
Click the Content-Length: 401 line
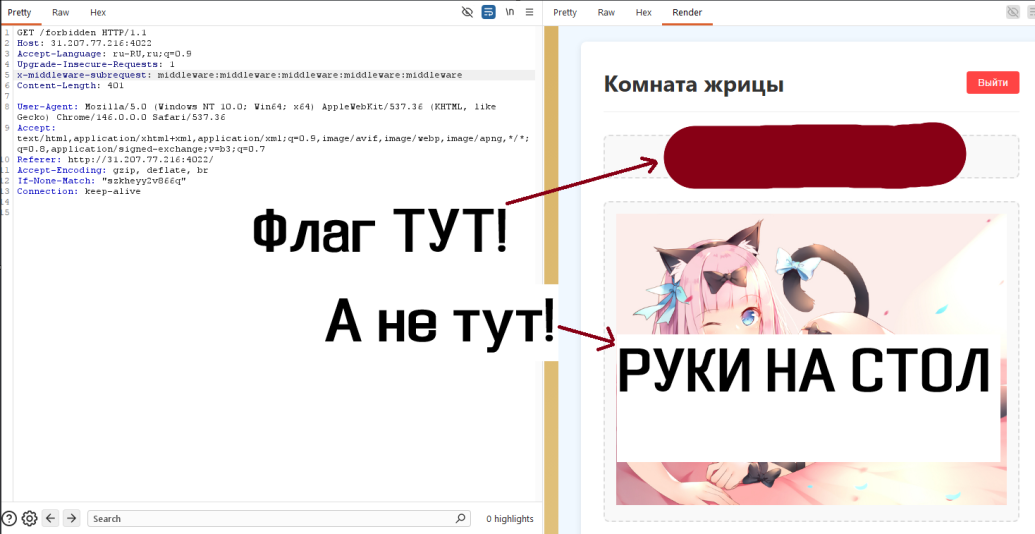[71, 85]
